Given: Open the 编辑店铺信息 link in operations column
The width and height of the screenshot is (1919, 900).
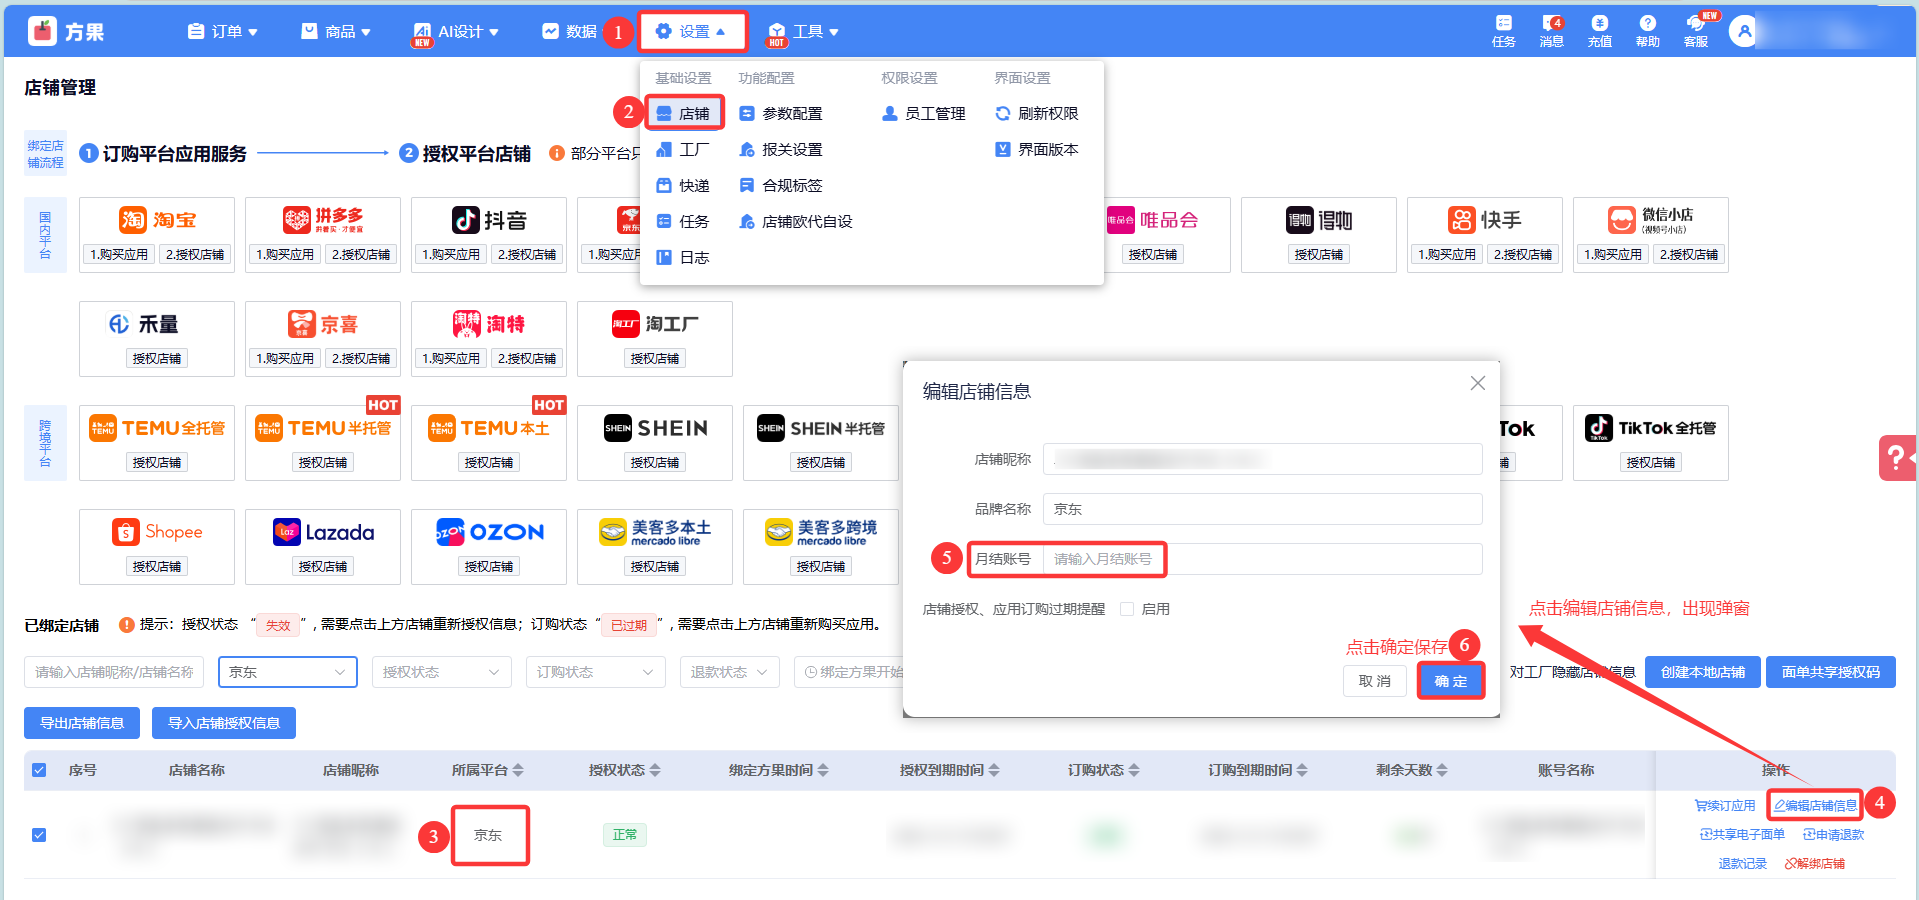Looking at the screenshot, I should pos(1815,805).
